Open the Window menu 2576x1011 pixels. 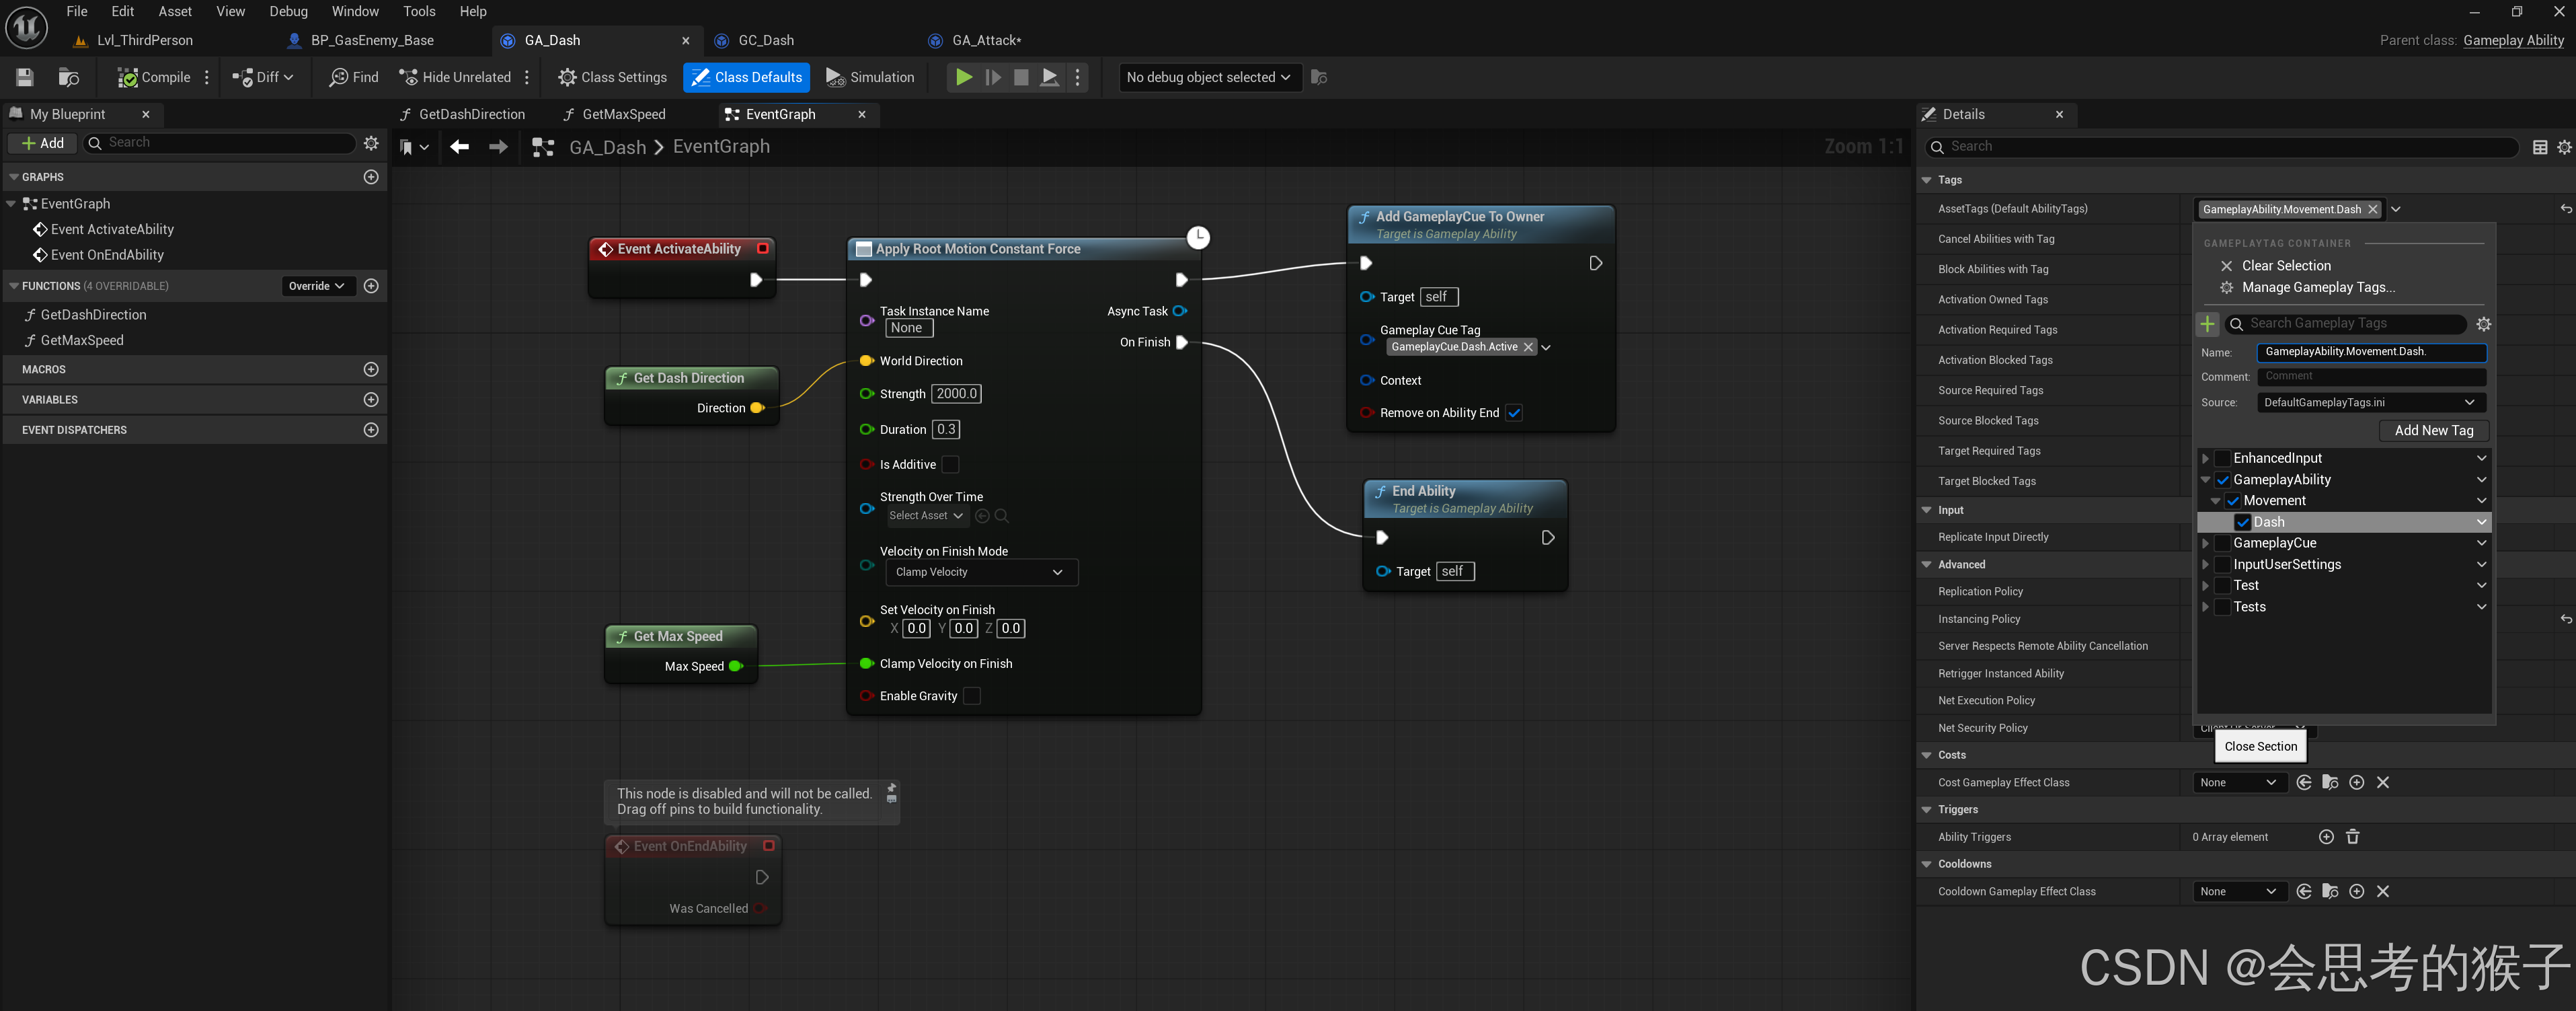pyautogui.click(x=354, y=11)
